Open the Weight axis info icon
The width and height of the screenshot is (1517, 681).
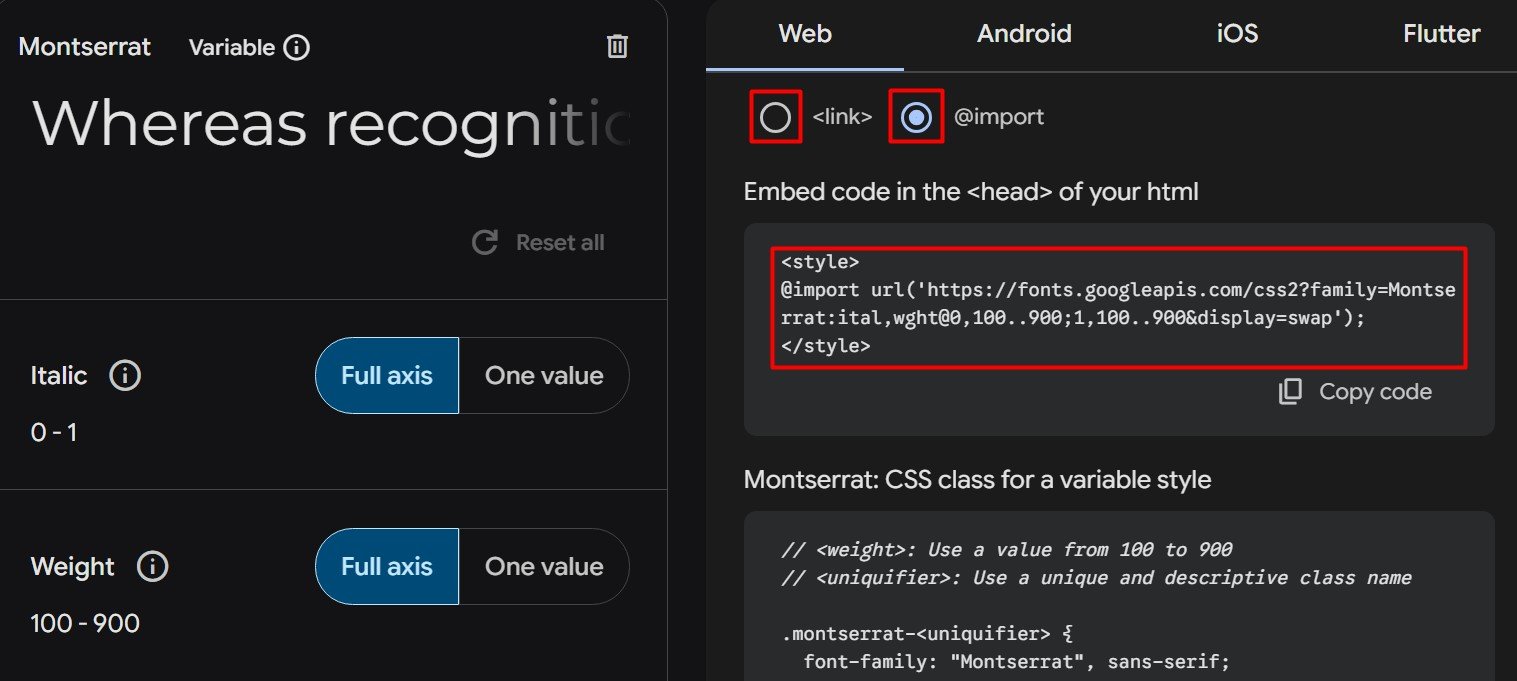152,567
